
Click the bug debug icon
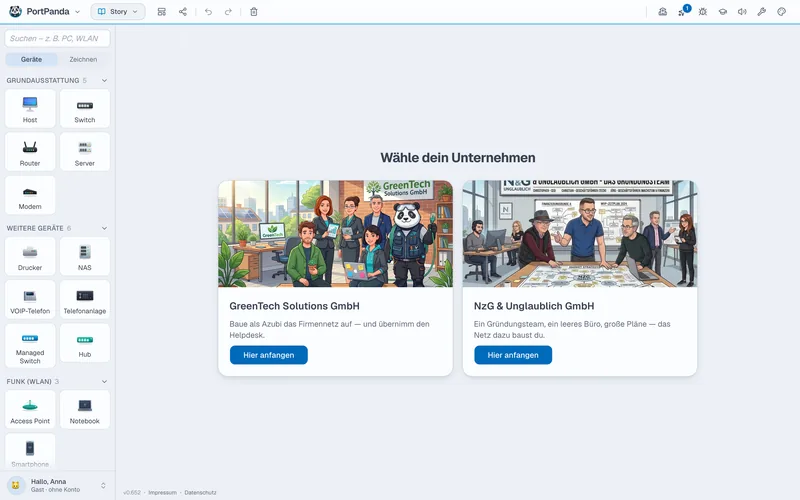click(703, 12)
